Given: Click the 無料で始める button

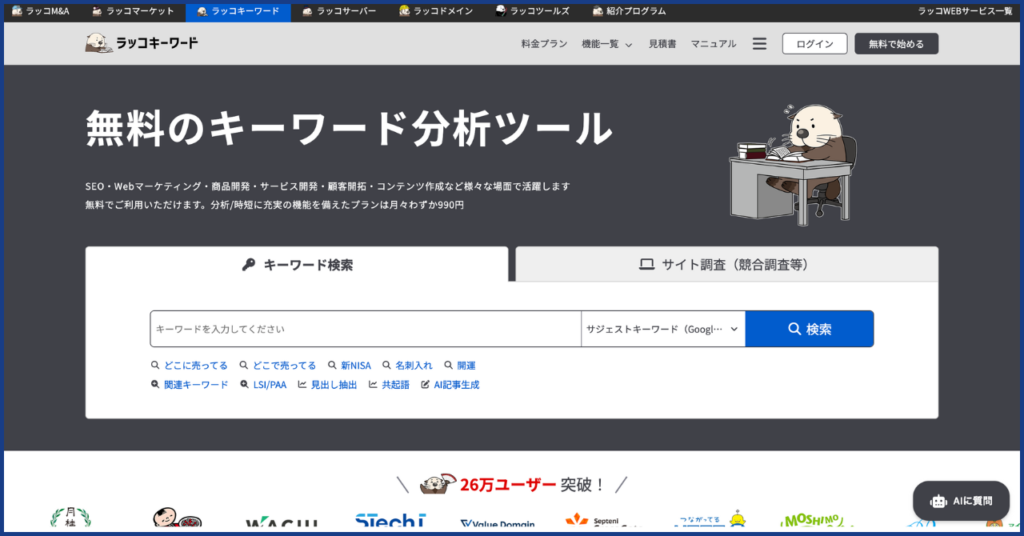Looking at the screenshot, I should point(896,44).
